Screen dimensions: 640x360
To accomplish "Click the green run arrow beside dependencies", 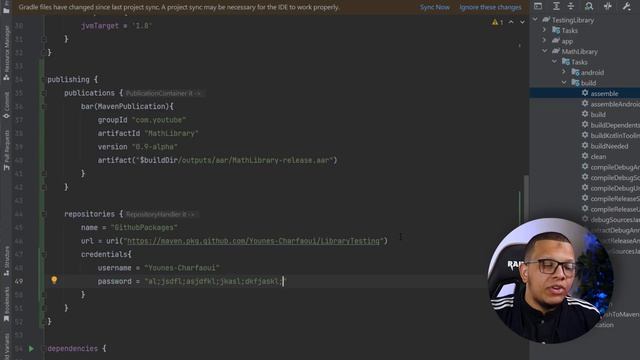I will pos(31,349).
